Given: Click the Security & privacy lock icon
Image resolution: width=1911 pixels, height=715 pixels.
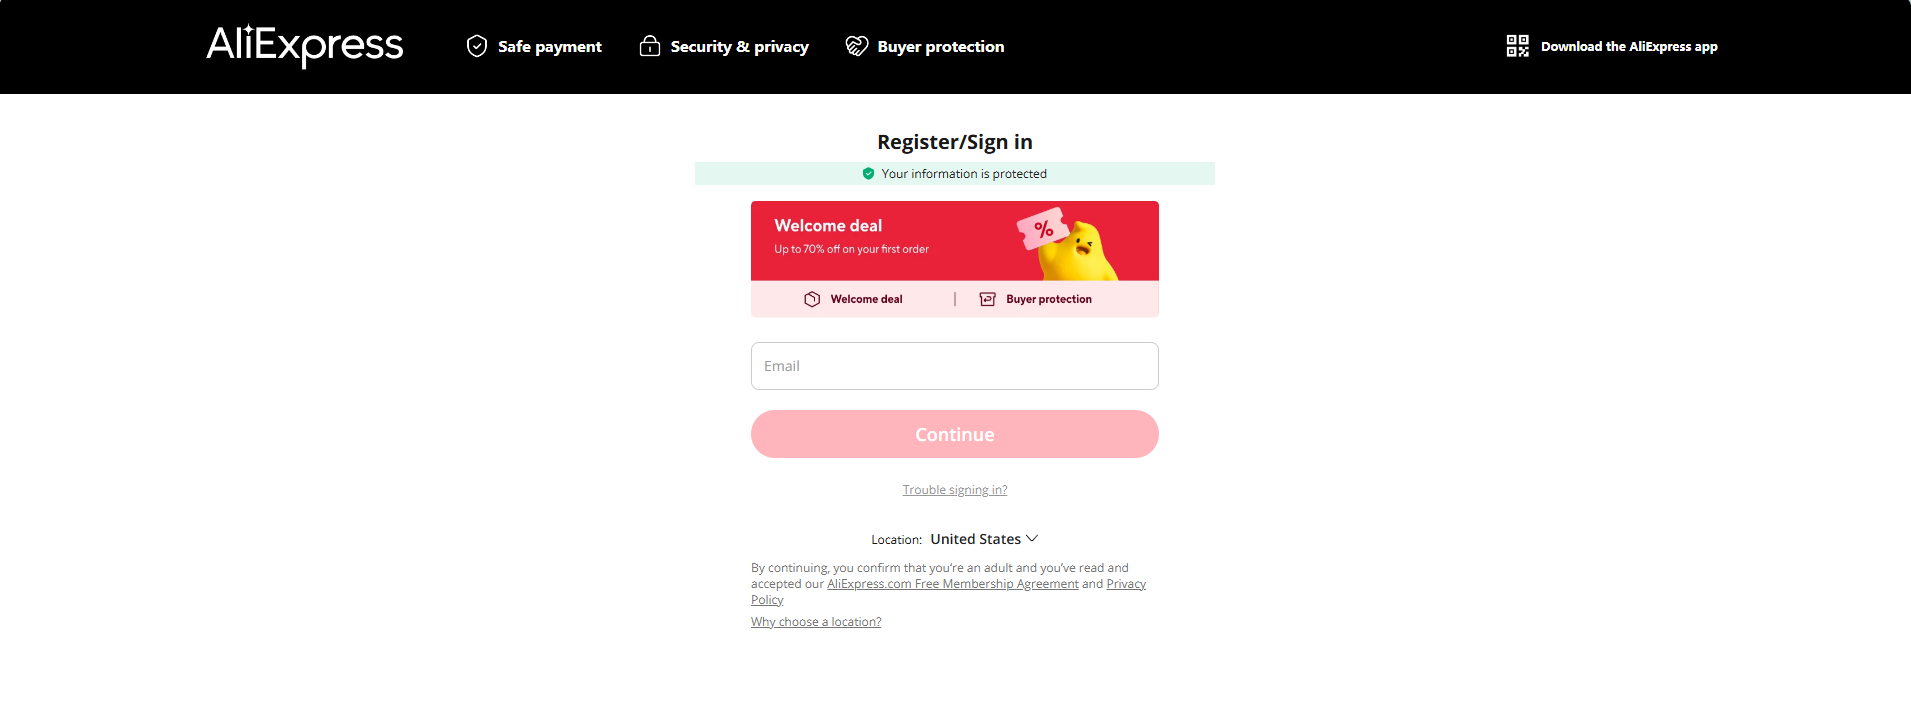Looking at the screenshot, I should (650, 46).
